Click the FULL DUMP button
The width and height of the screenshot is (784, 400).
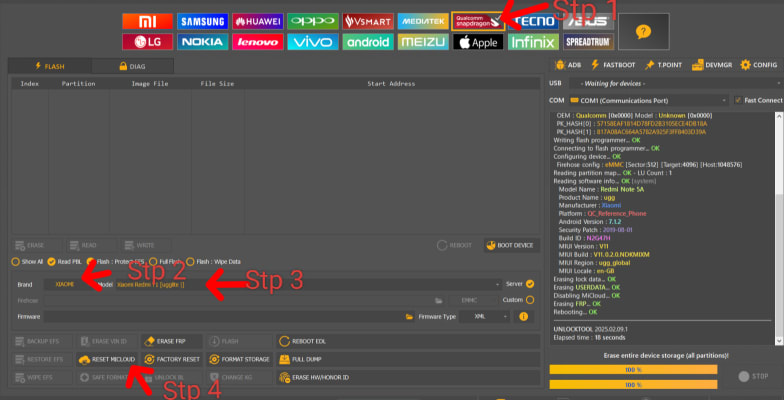(408, 360)
